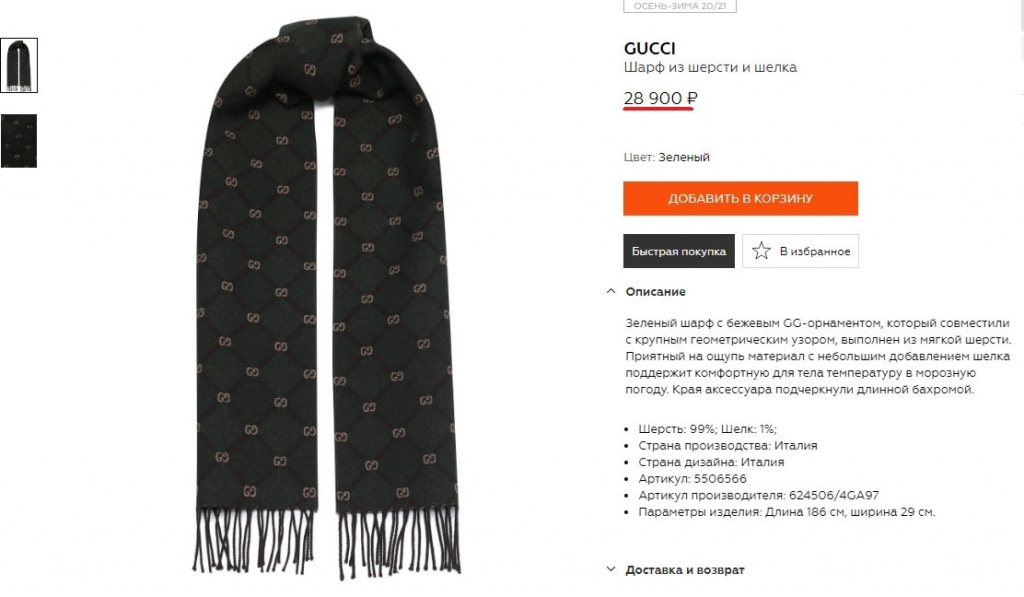
Task: Select the second pattern close-up thumbnail
Action: [x=19, y=141]
